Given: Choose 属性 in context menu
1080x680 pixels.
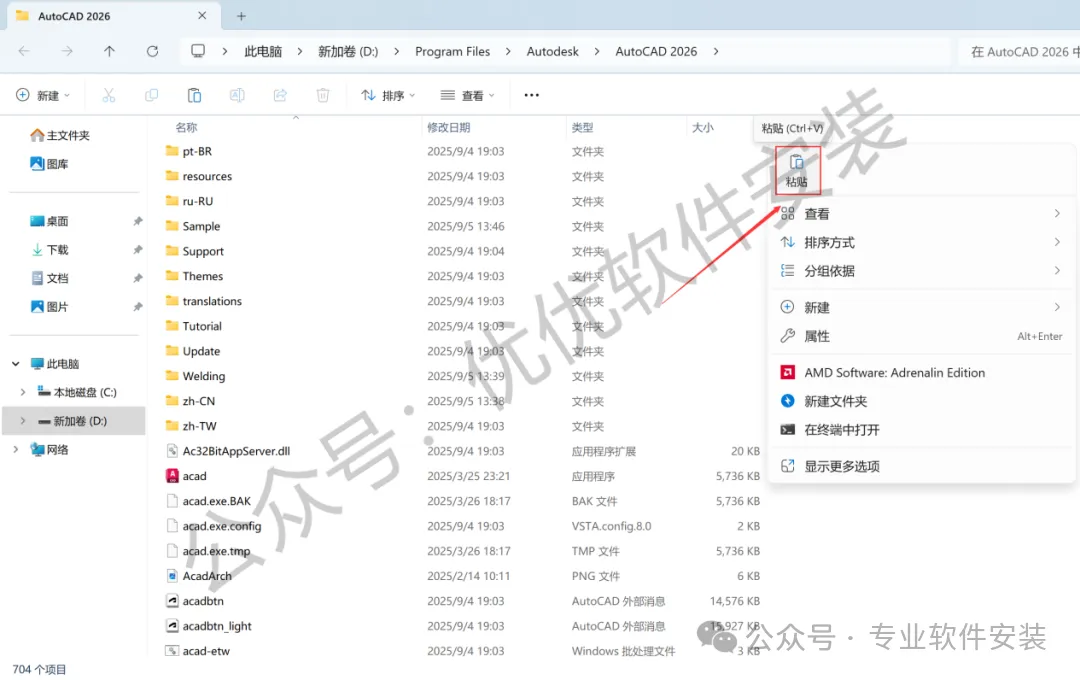Looking at the screenshot, I should (x=922, y=336).
